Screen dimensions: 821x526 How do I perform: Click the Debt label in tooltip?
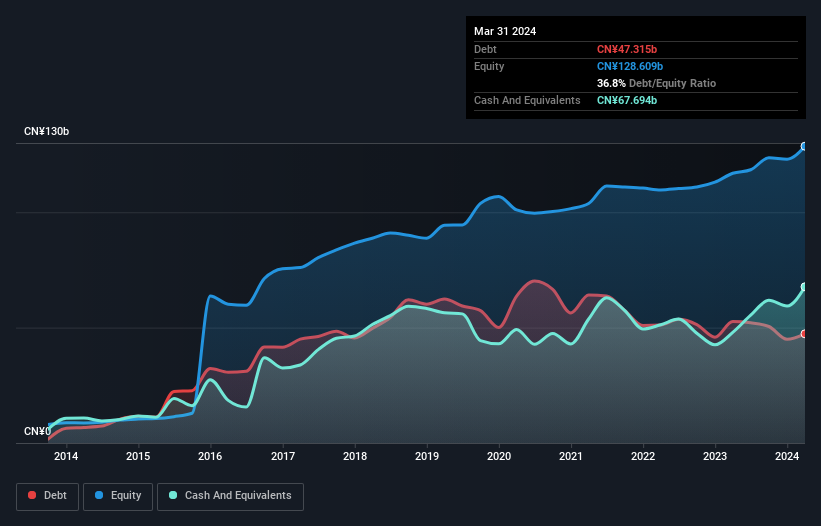point(485,49)
